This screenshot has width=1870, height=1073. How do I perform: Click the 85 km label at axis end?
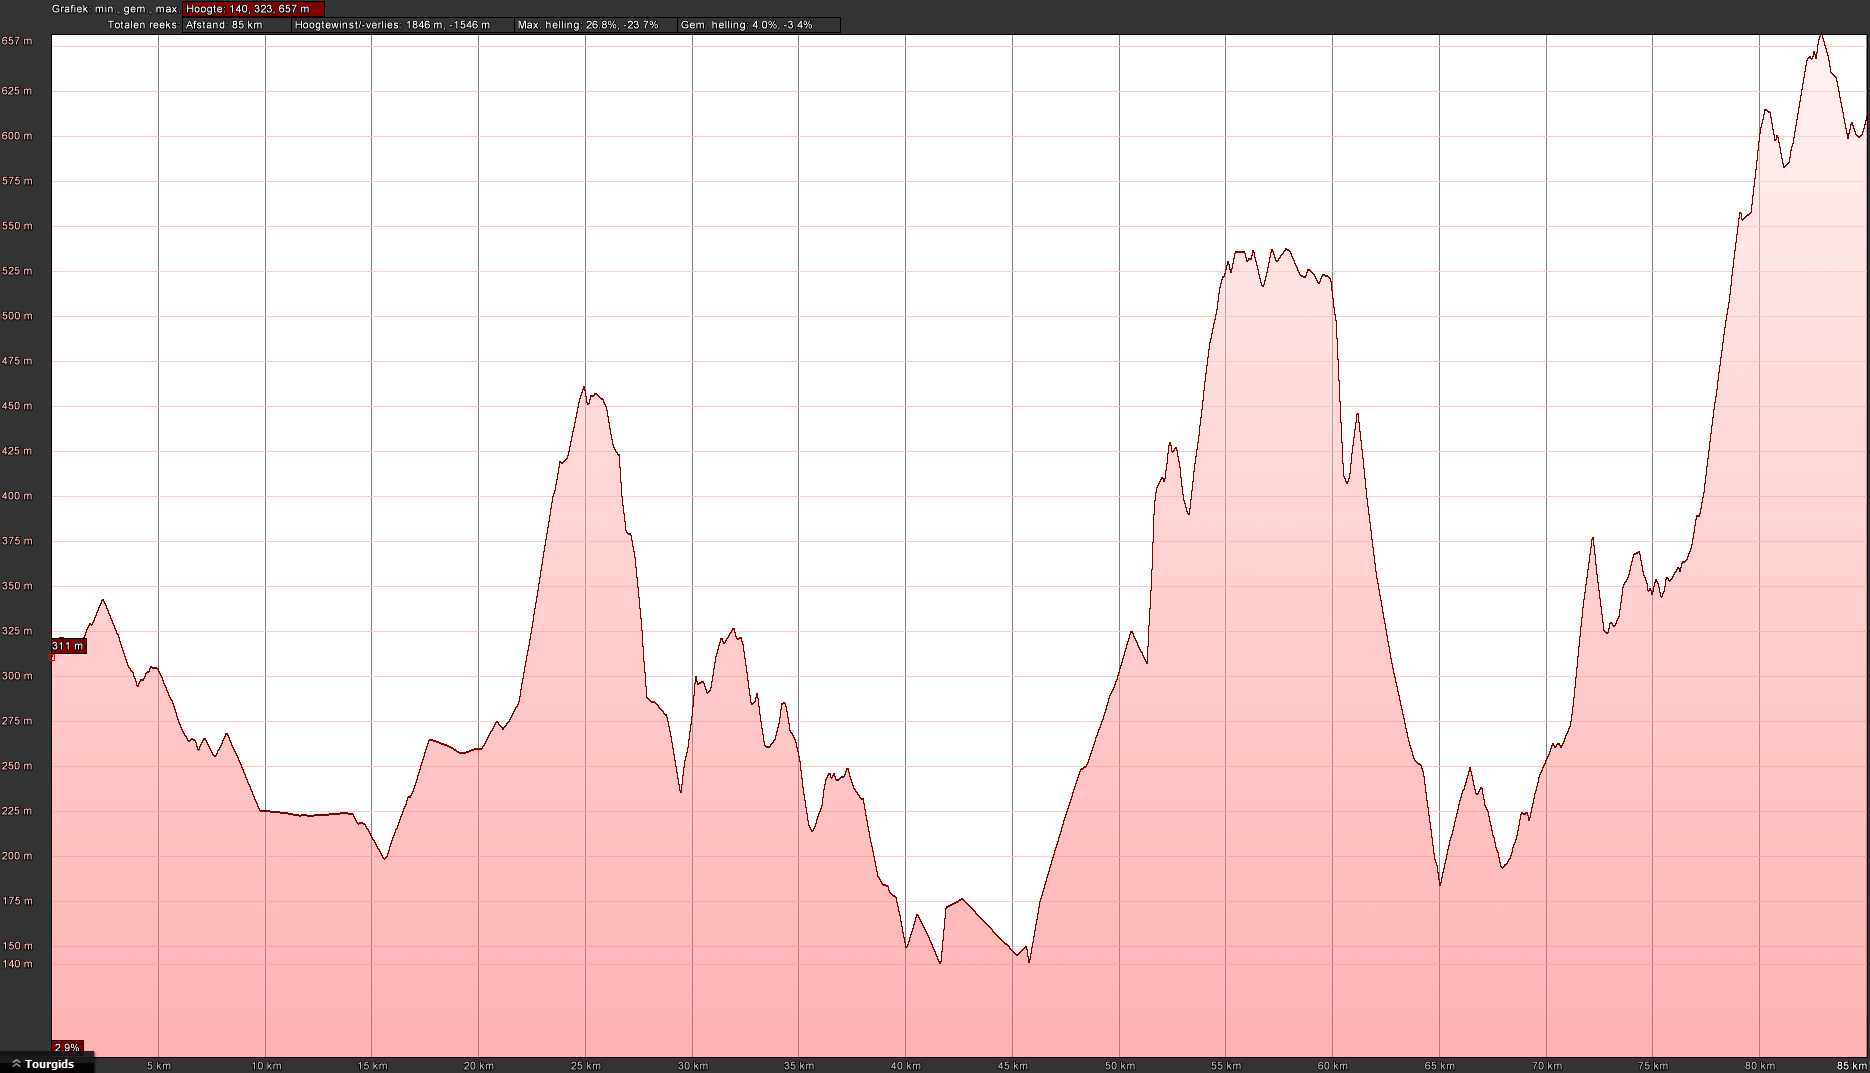point(1851,1065)
